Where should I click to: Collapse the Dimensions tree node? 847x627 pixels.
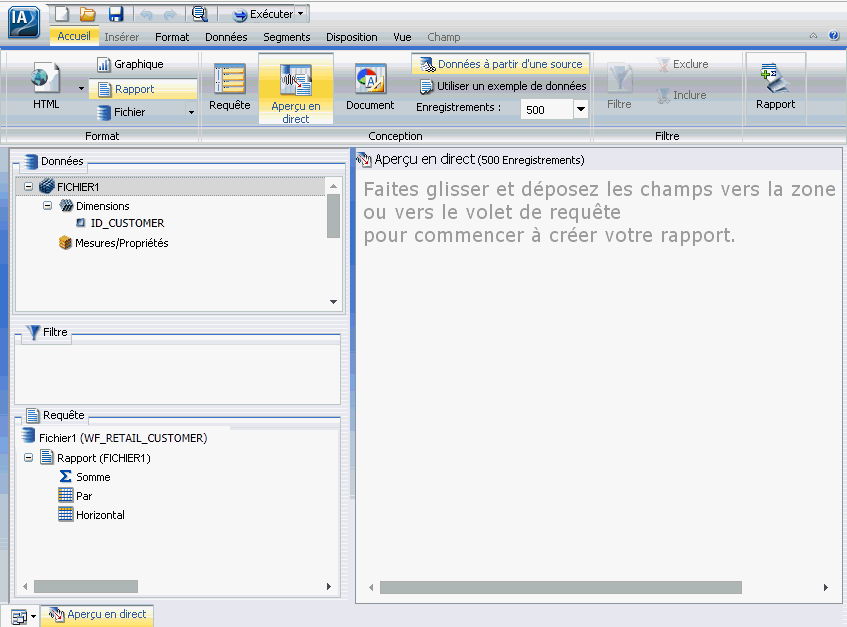pyautogui.click(x=48, y=206)
